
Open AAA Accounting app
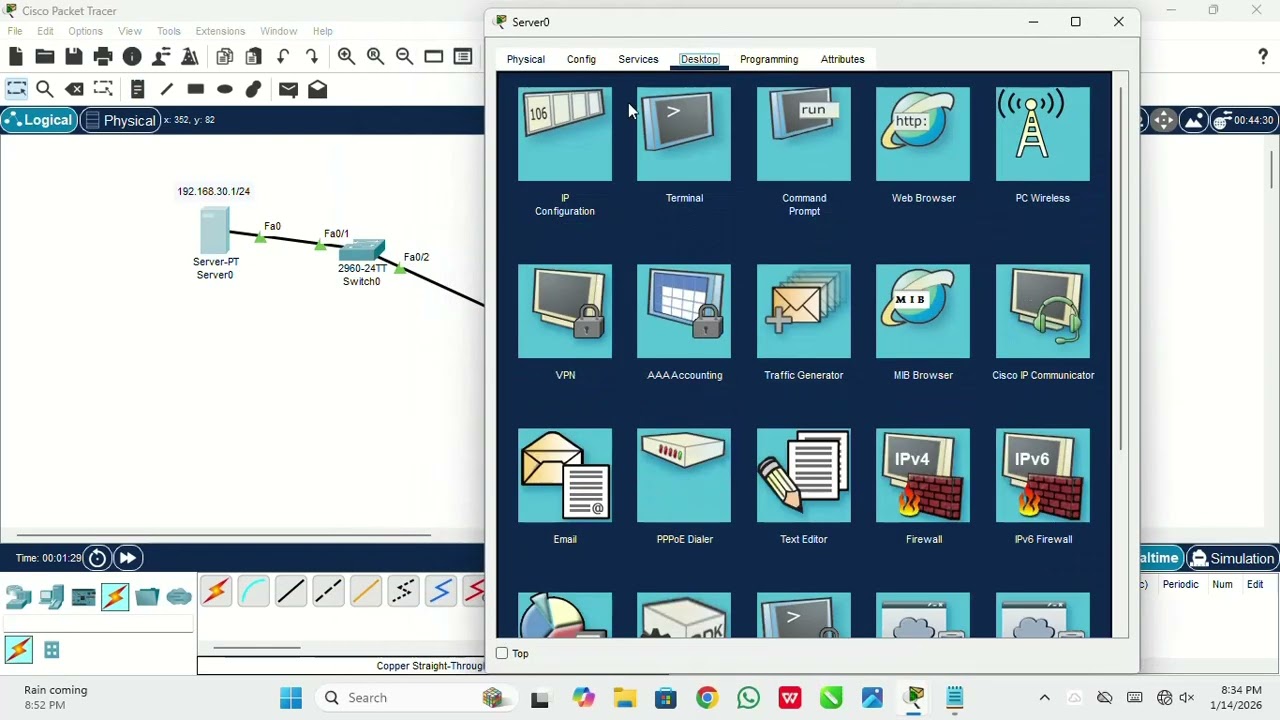click(x=684, y=311)
